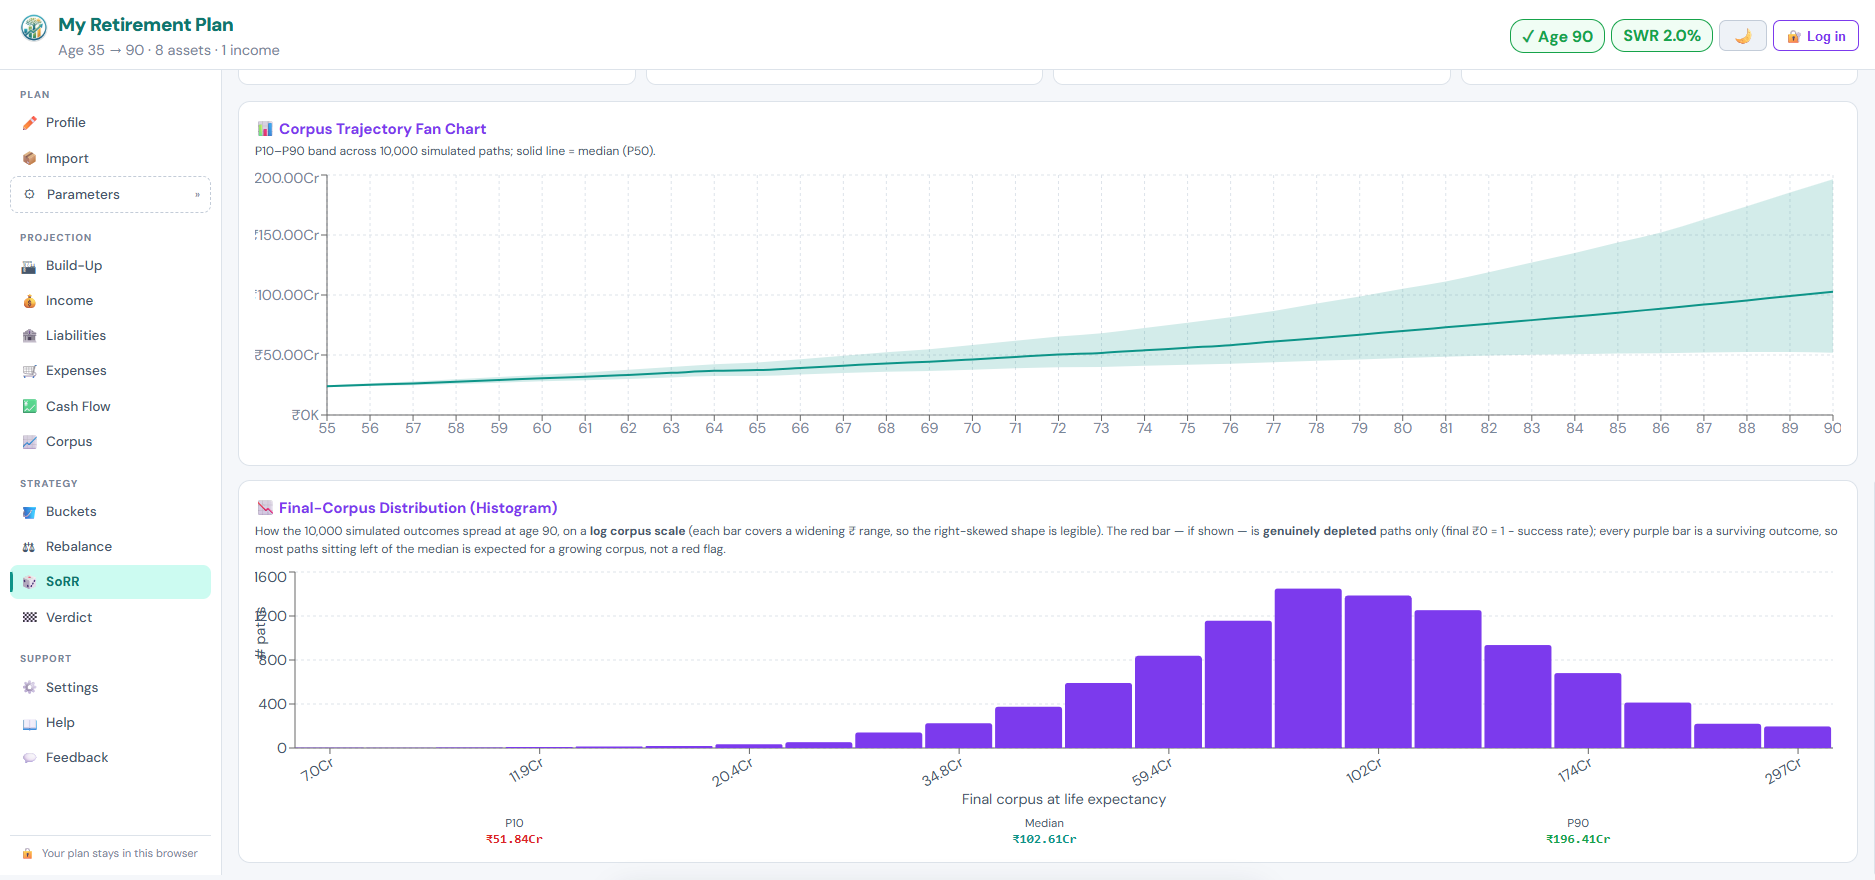1875x880 pixels.
Task: Click the Rebalance scales icon
Action: pos(30,547)
